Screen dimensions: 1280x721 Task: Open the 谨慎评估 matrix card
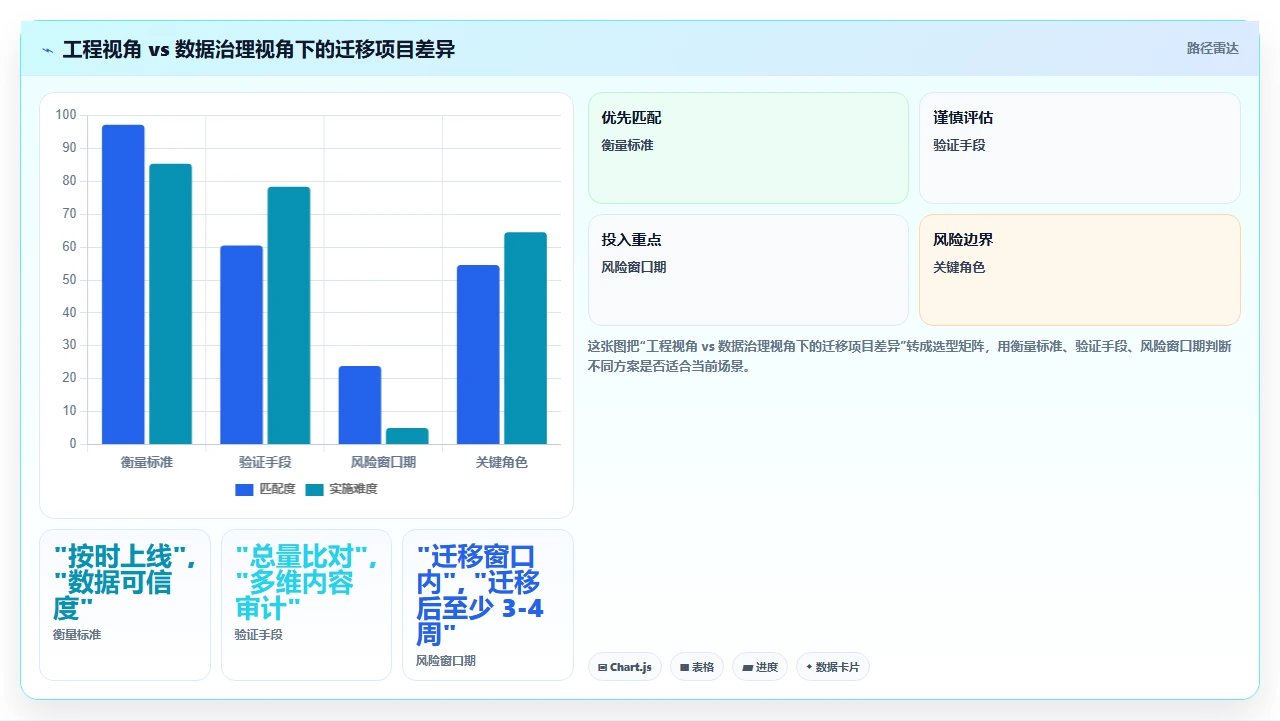click(x=1080, y=148)
